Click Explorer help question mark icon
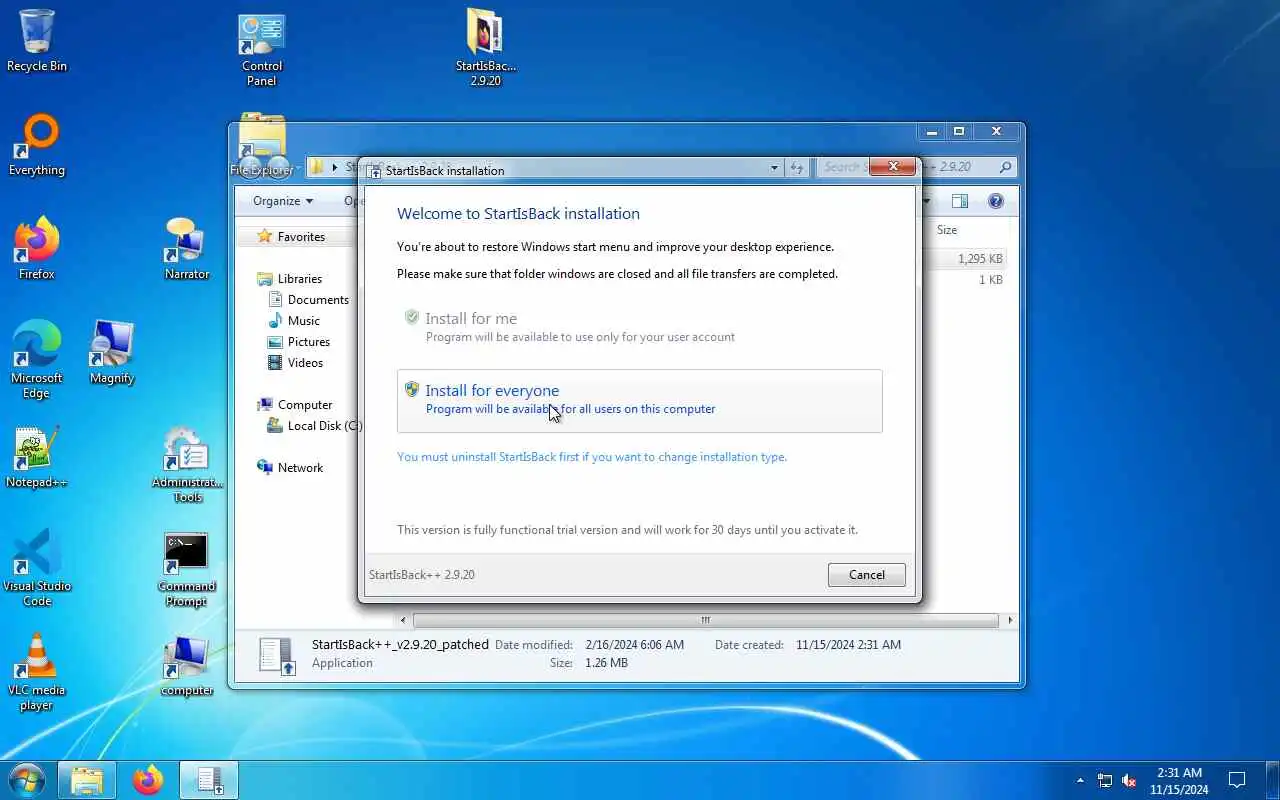Screen dimensions: 1280x800 995,201
